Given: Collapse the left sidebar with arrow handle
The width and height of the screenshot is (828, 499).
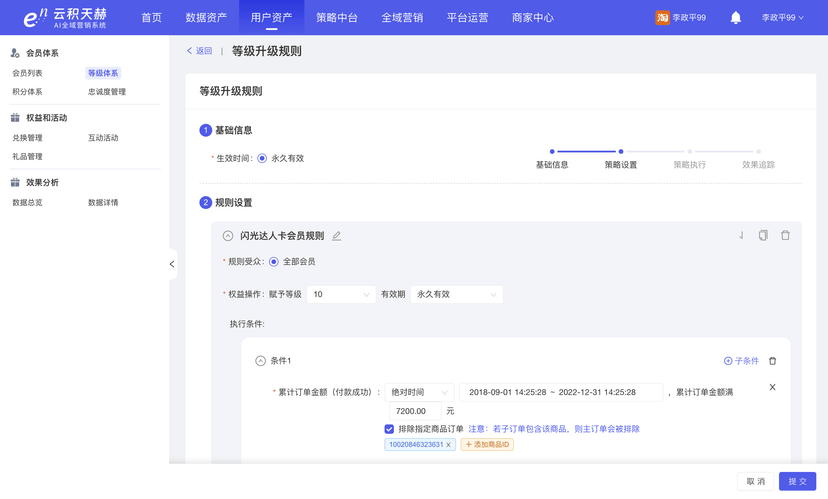Looking at the screenshot, I should [x=172, y=264].
